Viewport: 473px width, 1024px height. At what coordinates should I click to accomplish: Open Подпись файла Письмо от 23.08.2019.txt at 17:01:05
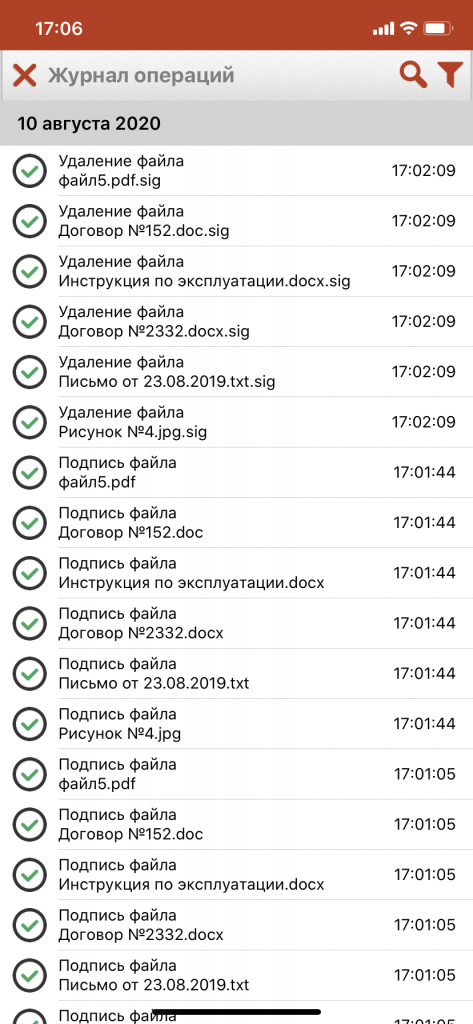(x=236, y=975)
